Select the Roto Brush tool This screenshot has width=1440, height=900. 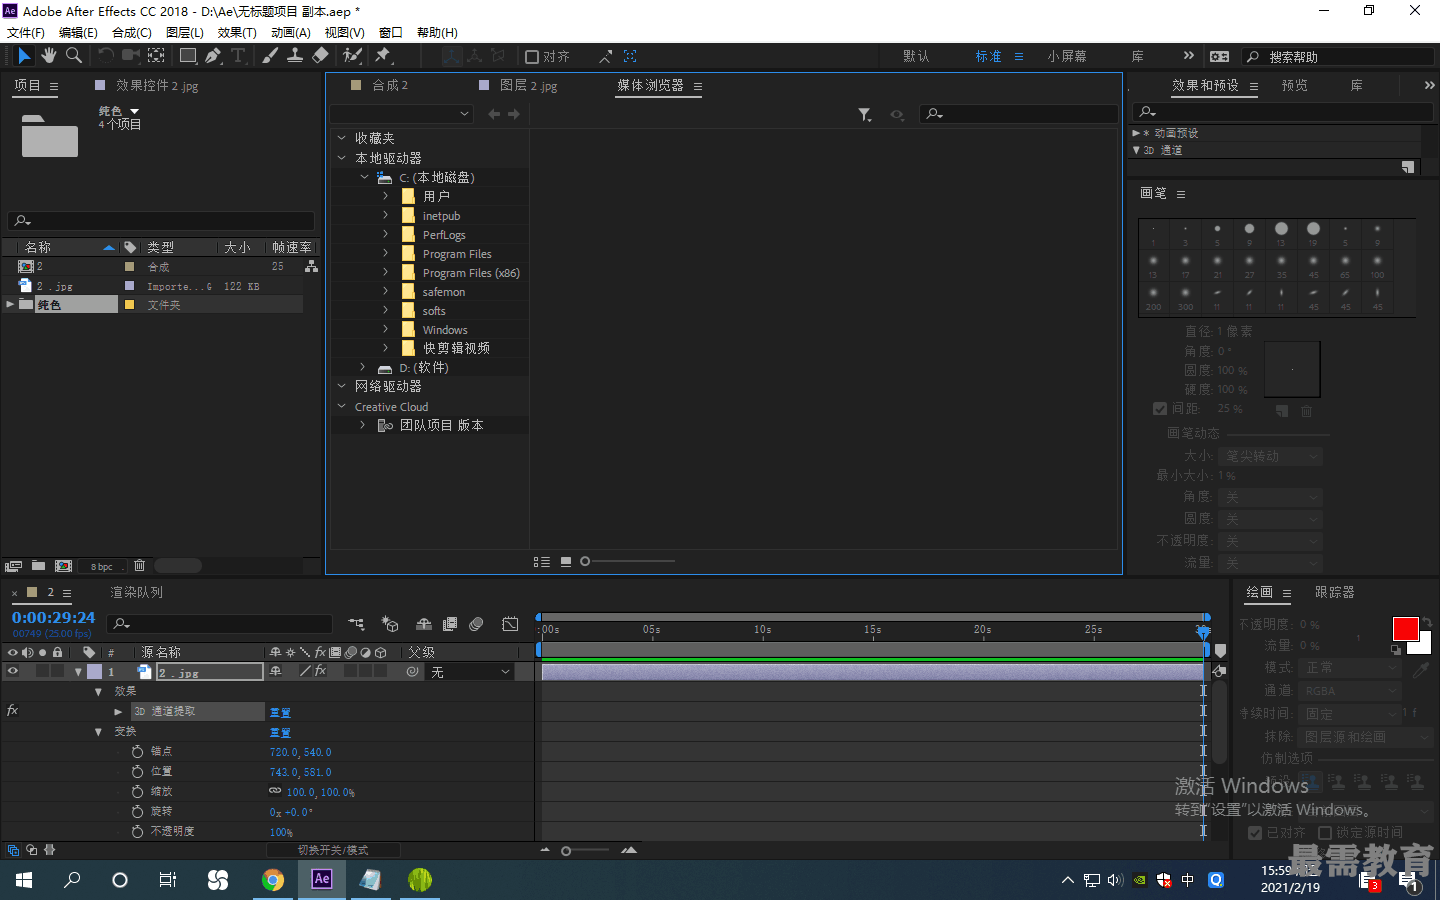pos(352,56)
